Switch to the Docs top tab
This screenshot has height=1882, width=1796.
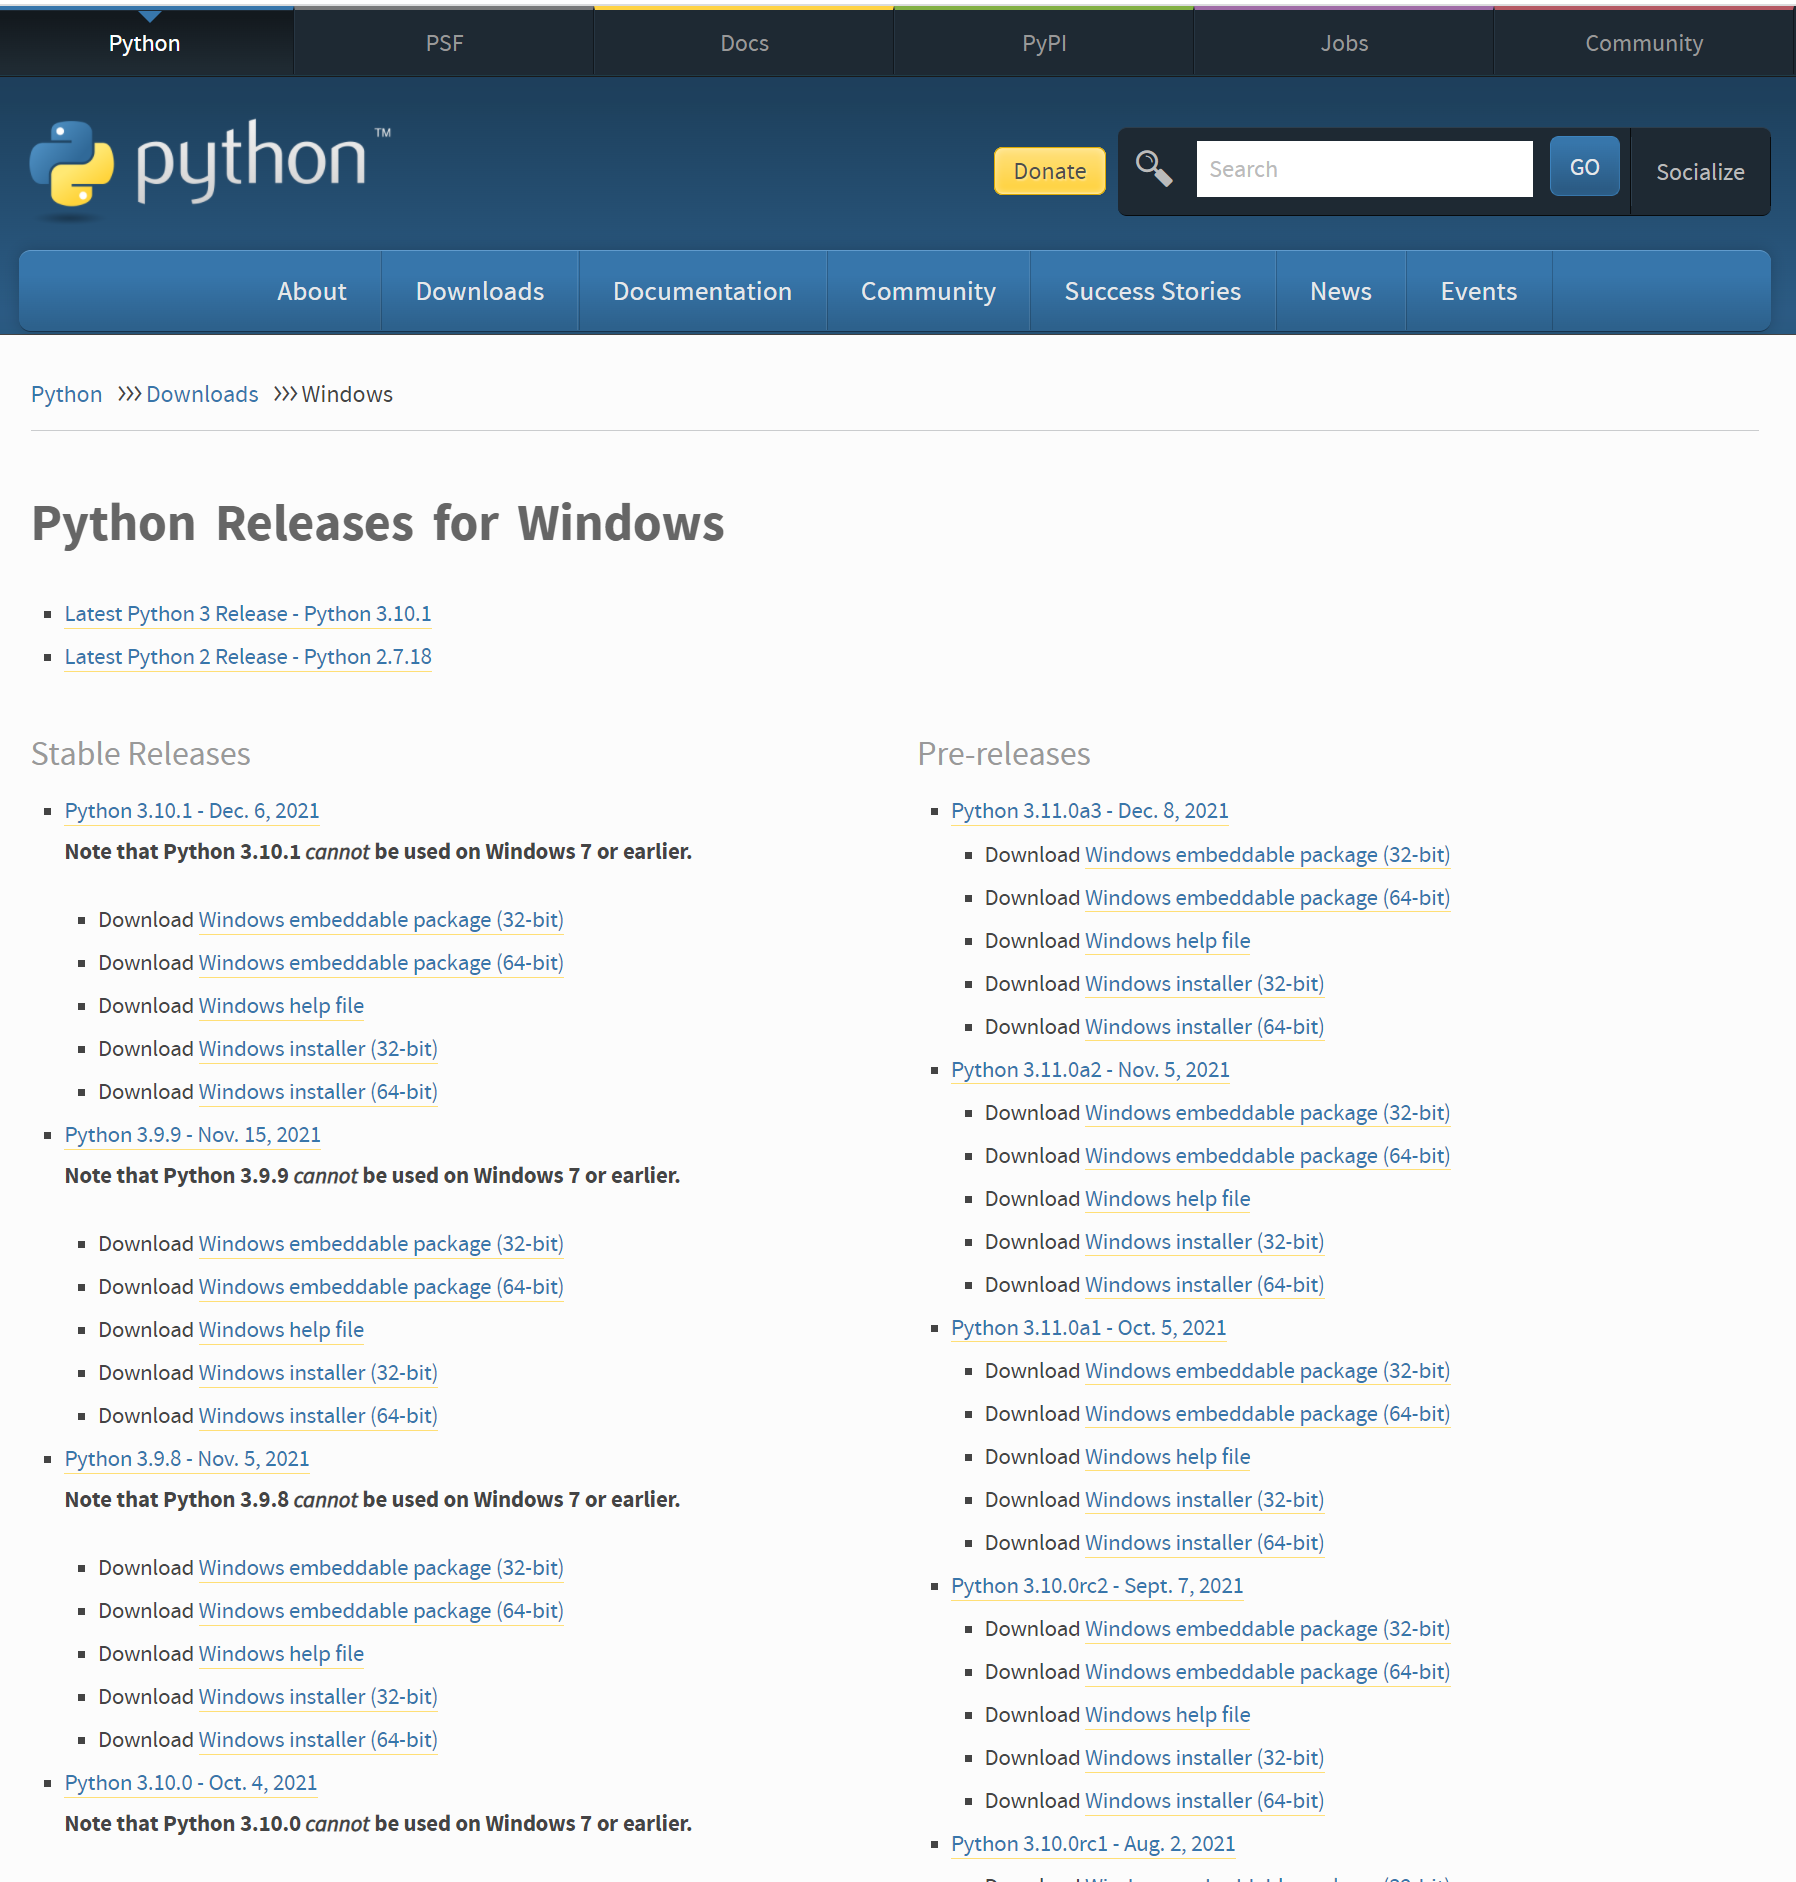(744, 43)
